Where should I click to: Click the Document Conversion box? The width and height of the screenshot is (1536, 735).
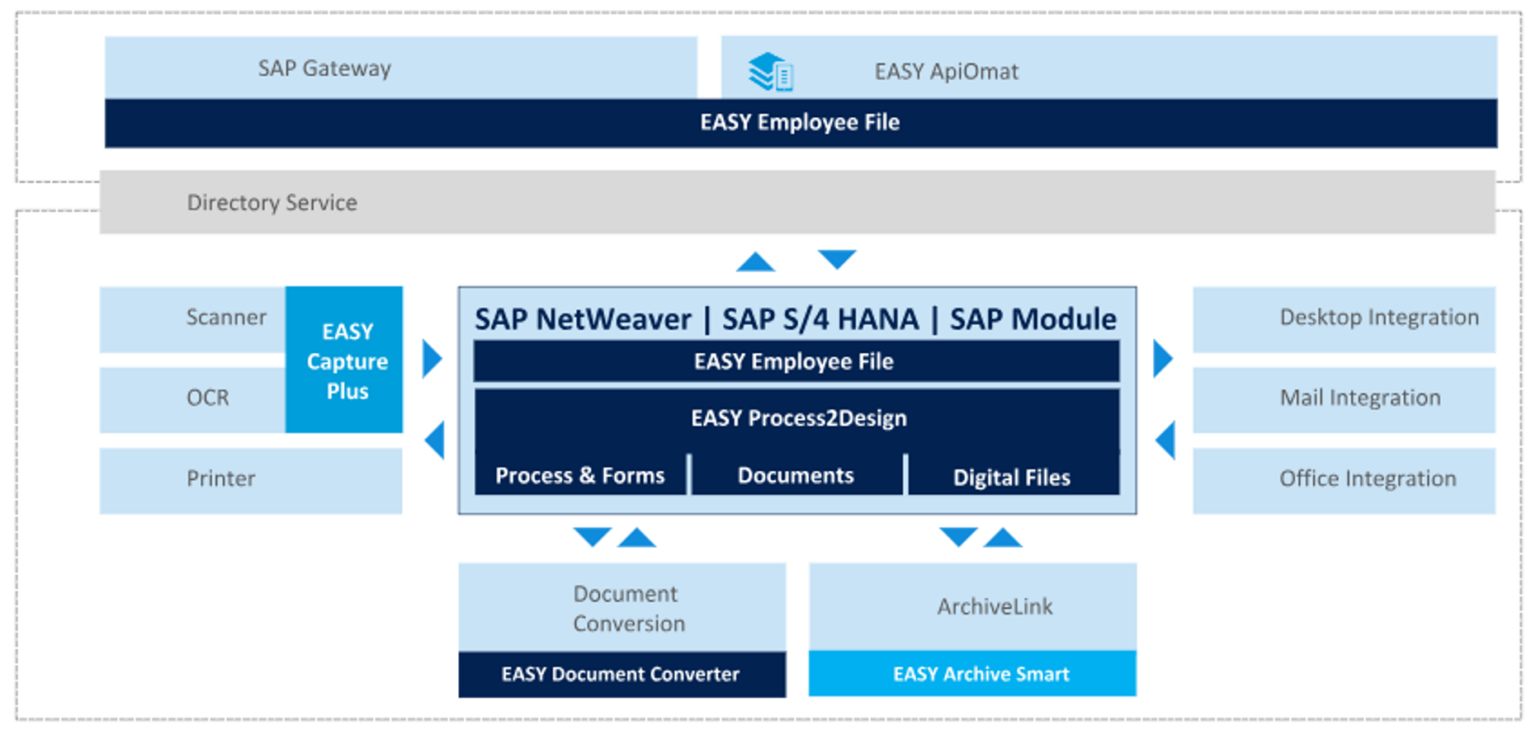[x=622, y=607]
